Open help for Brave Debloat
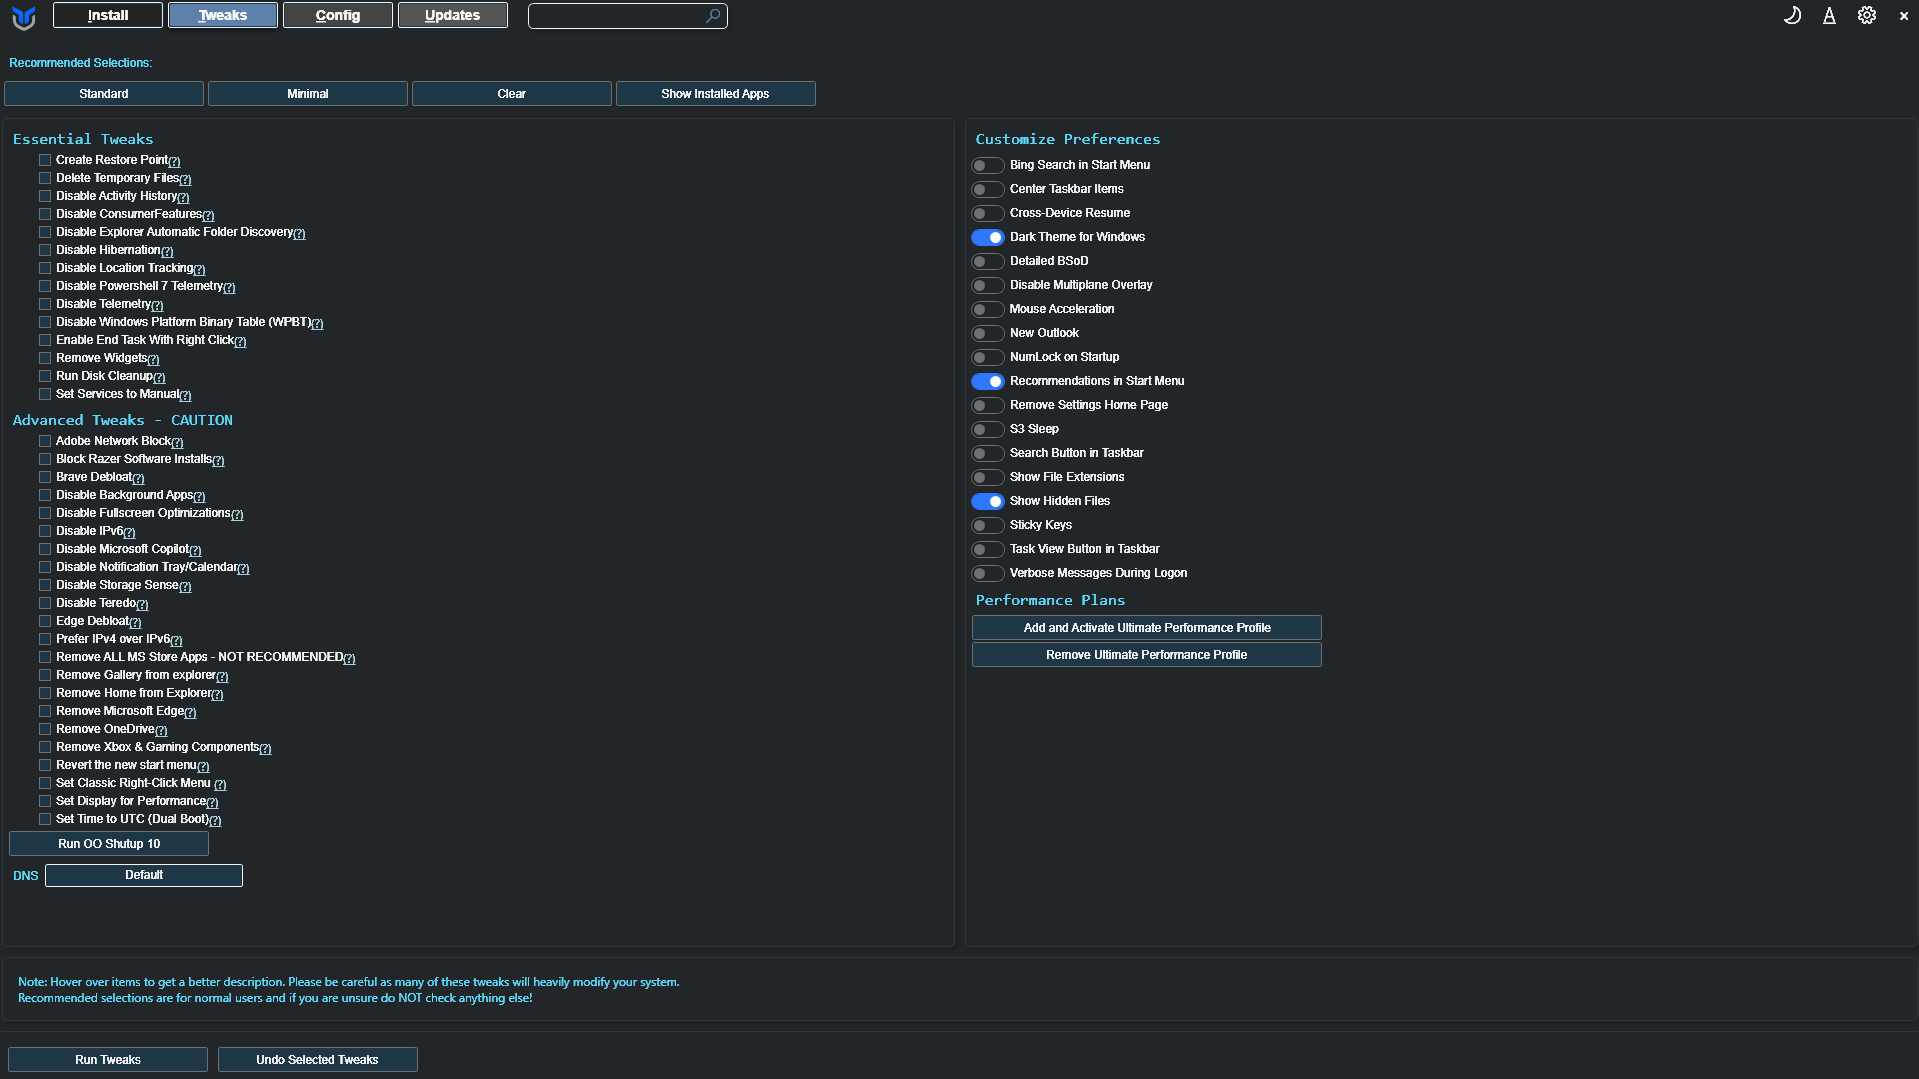Screen dimensions: 1919x1079 (x=138, y=478)
